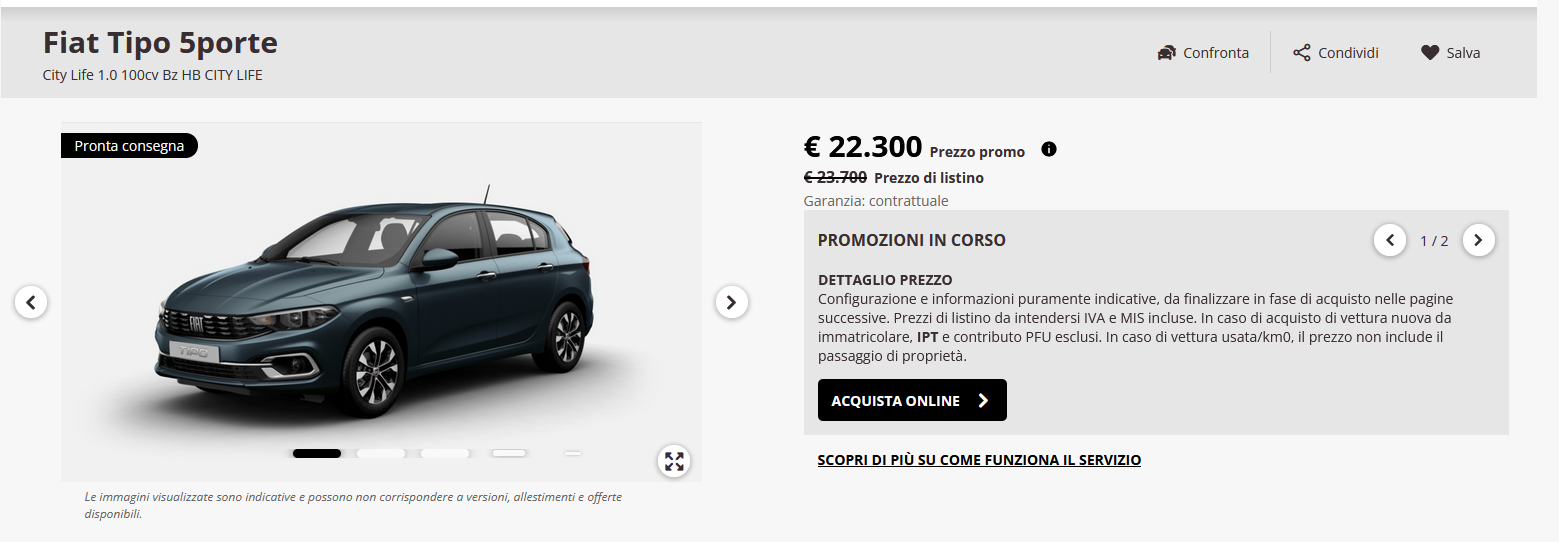Click the Fiat Tipo car image
1559x542 pixels.
point(375,305)
